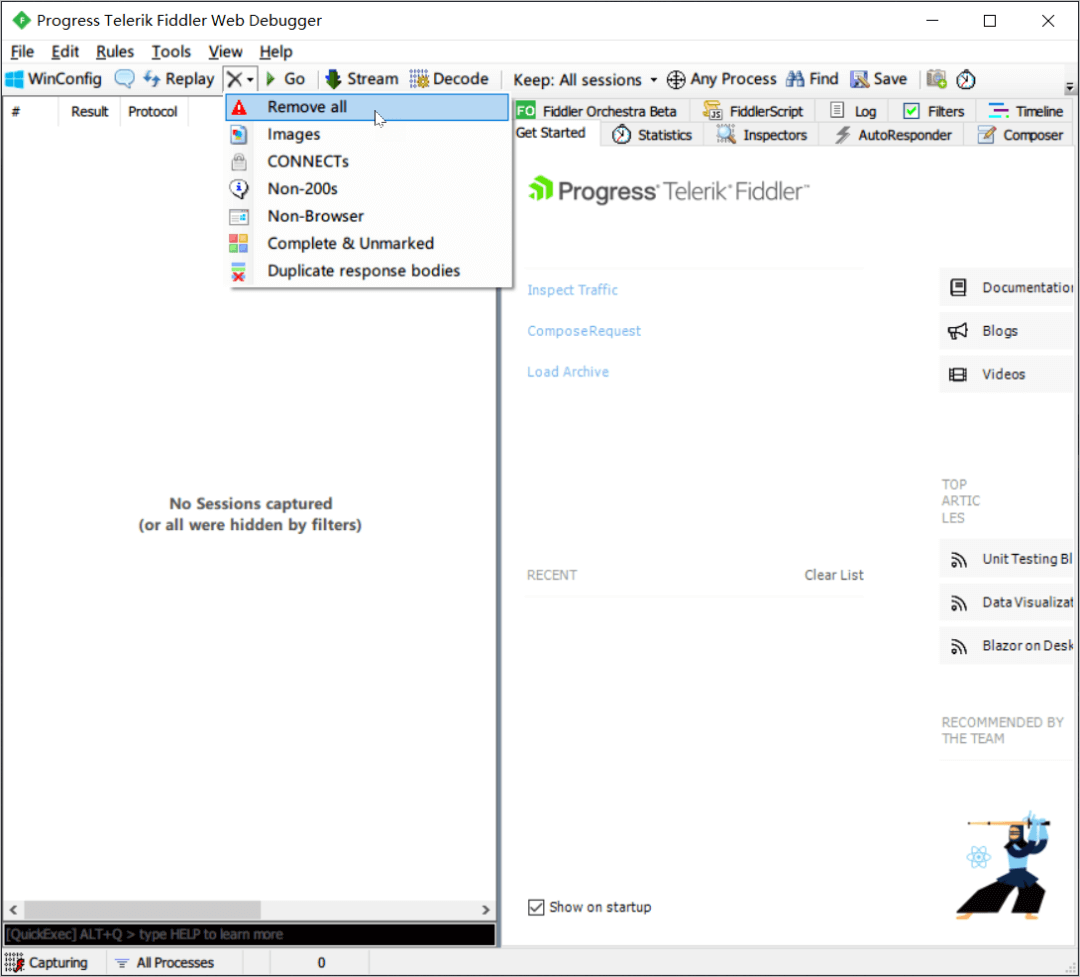
Task: Click the timer stopwatch toolbar icon
Action: (966, 79)
